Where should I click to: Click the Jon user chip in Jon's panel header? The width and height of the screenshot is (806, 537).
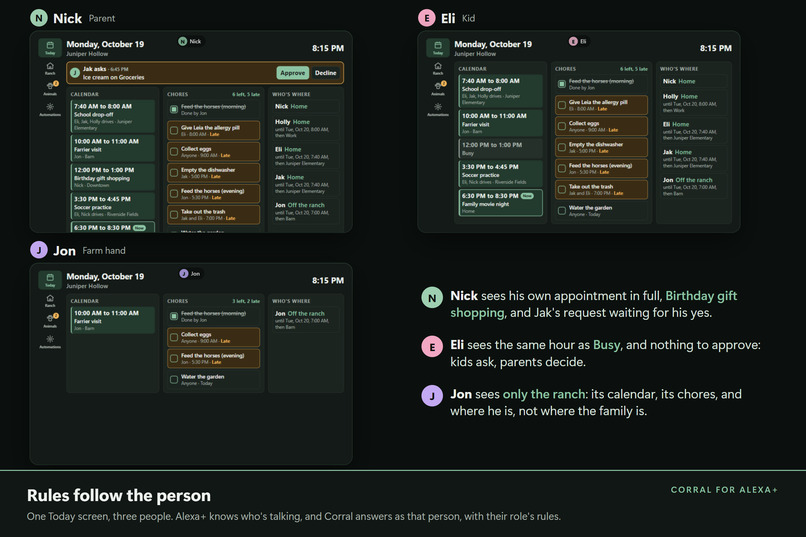click(190, 273)
